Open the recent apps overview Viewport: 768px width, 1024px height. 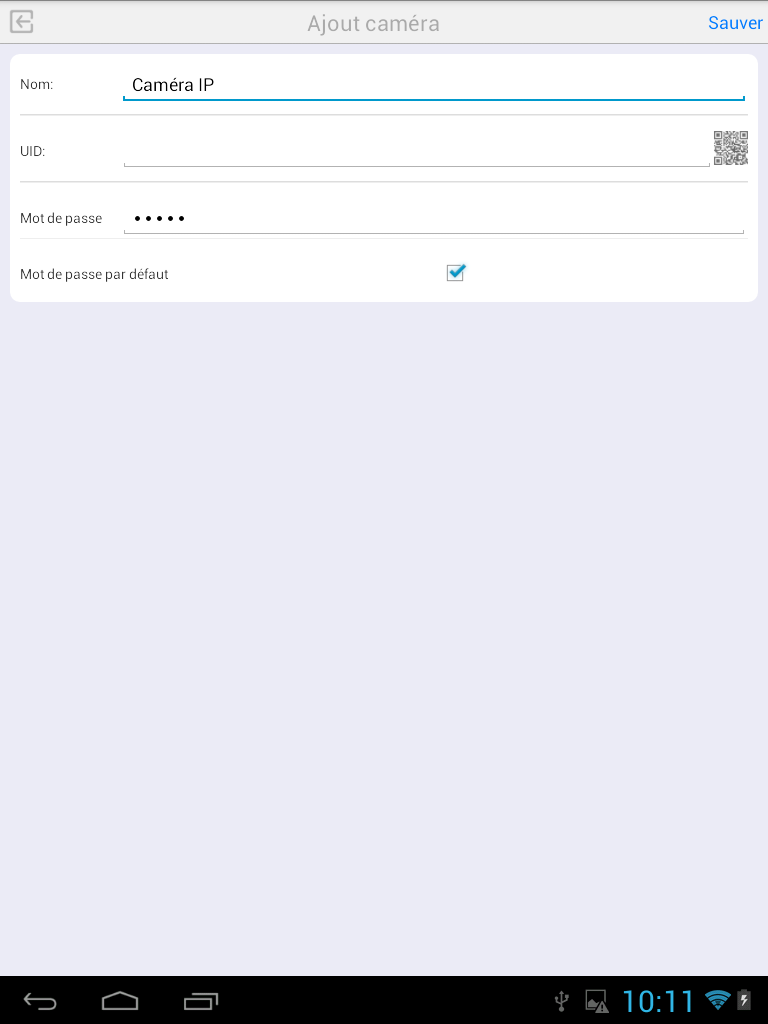click(200, 1000)
